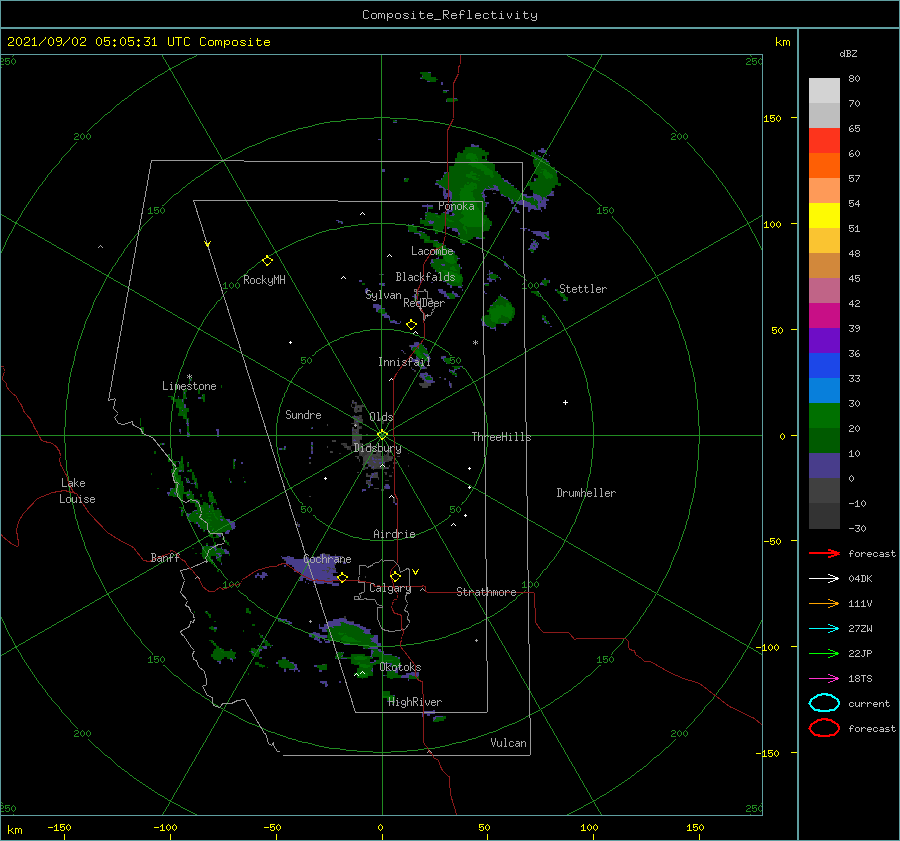Image resolution: width=900 pixels, height=841 pixels.
Task: Click the Airdrie city label
Action: 394,534
